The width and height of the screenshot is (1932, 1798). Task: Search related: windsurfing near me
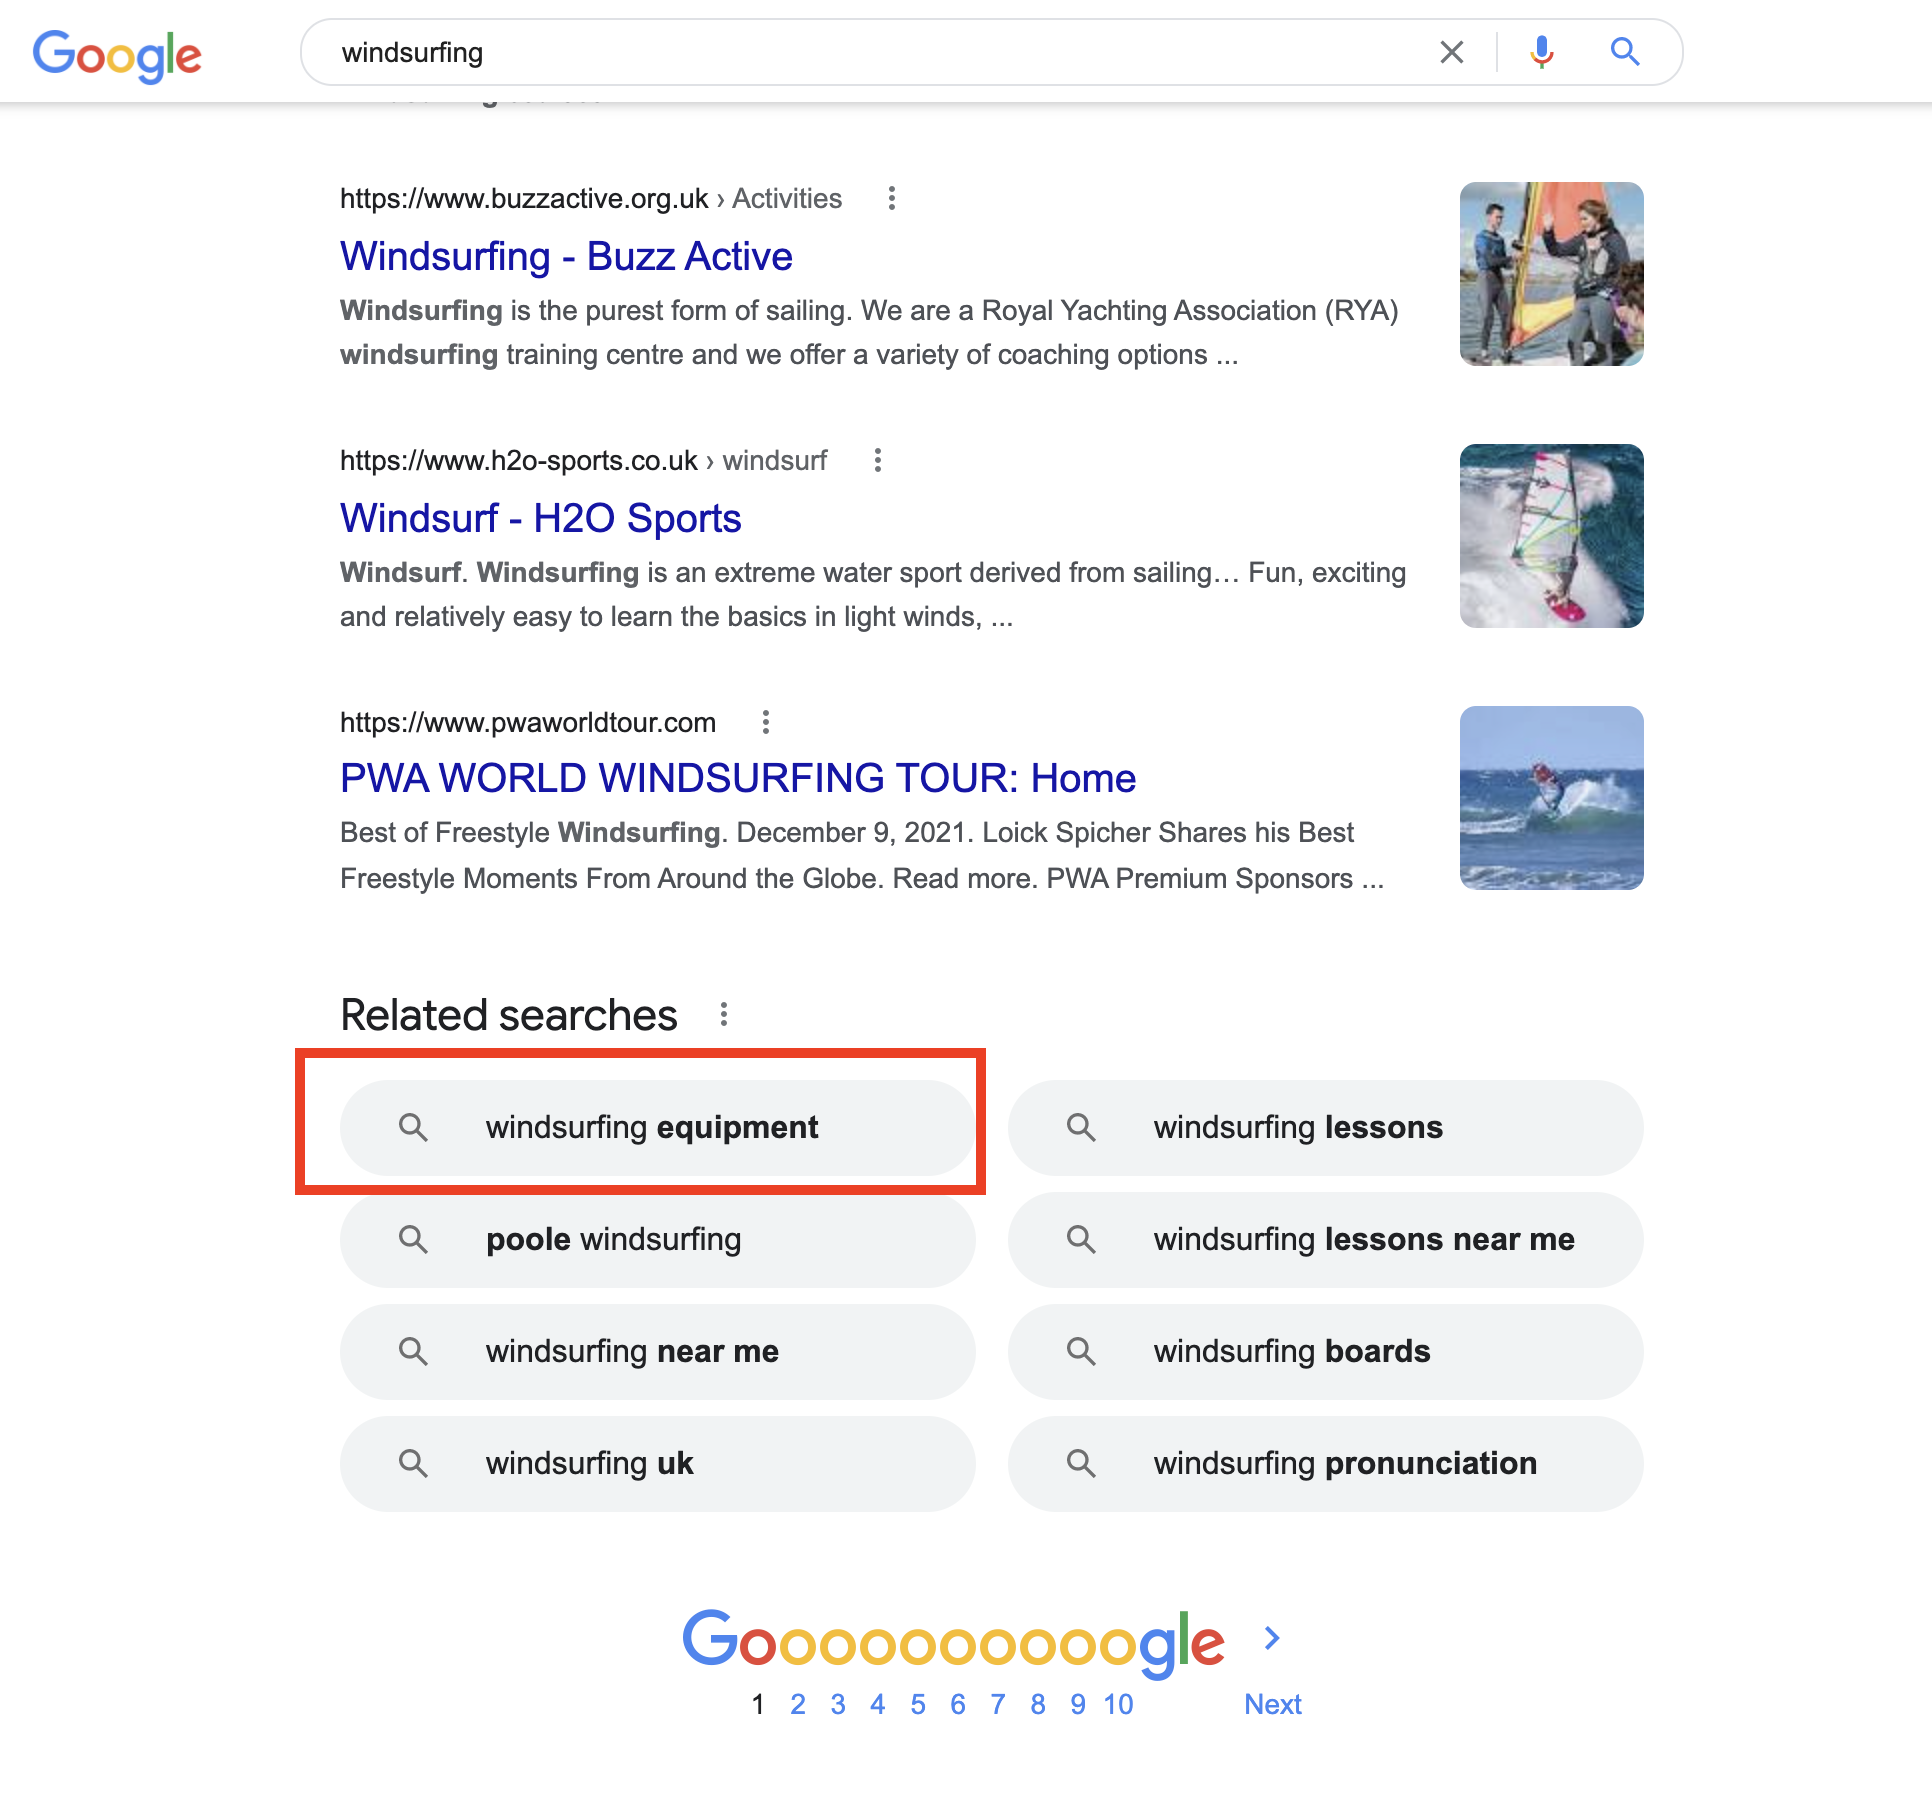pyautogui.click(x=658, y=1352)
